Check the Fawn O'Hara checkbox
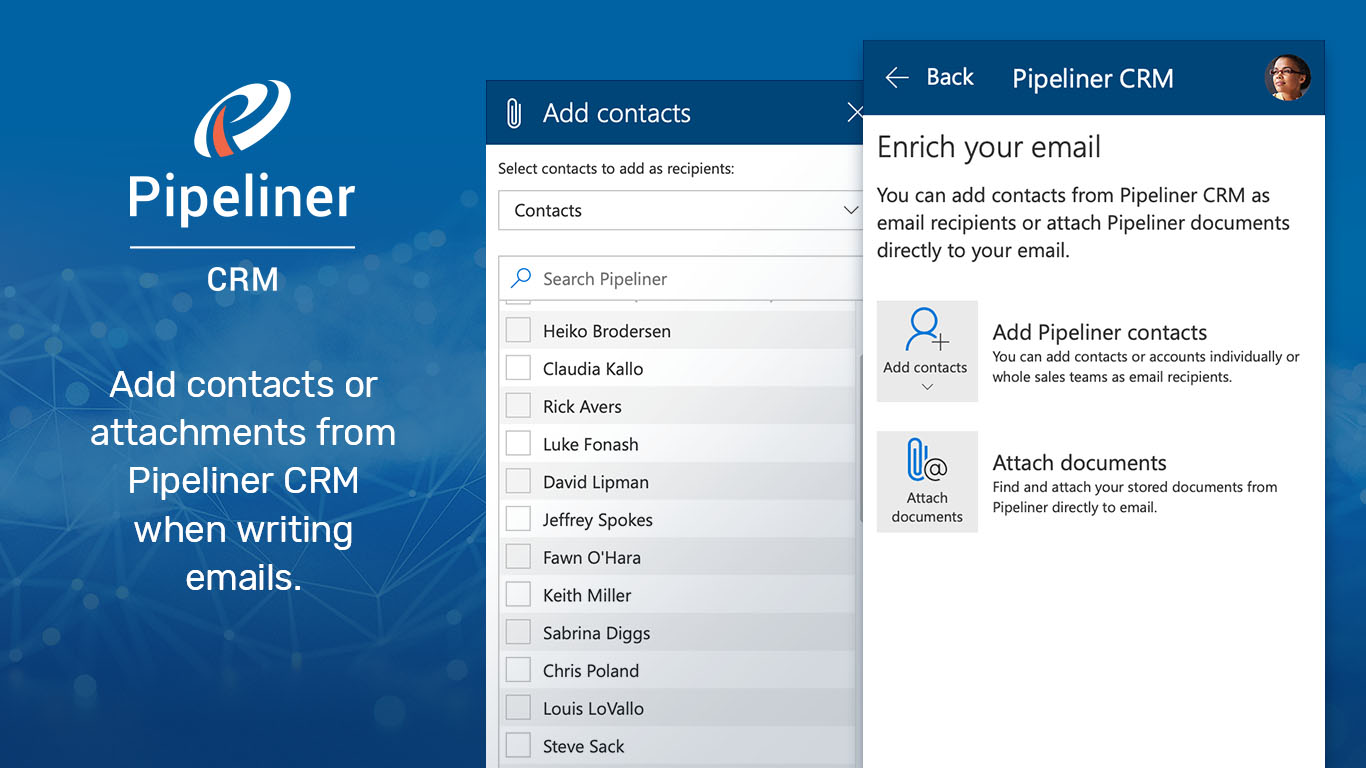Viewport: 1366px width, 768px height. 518,557
